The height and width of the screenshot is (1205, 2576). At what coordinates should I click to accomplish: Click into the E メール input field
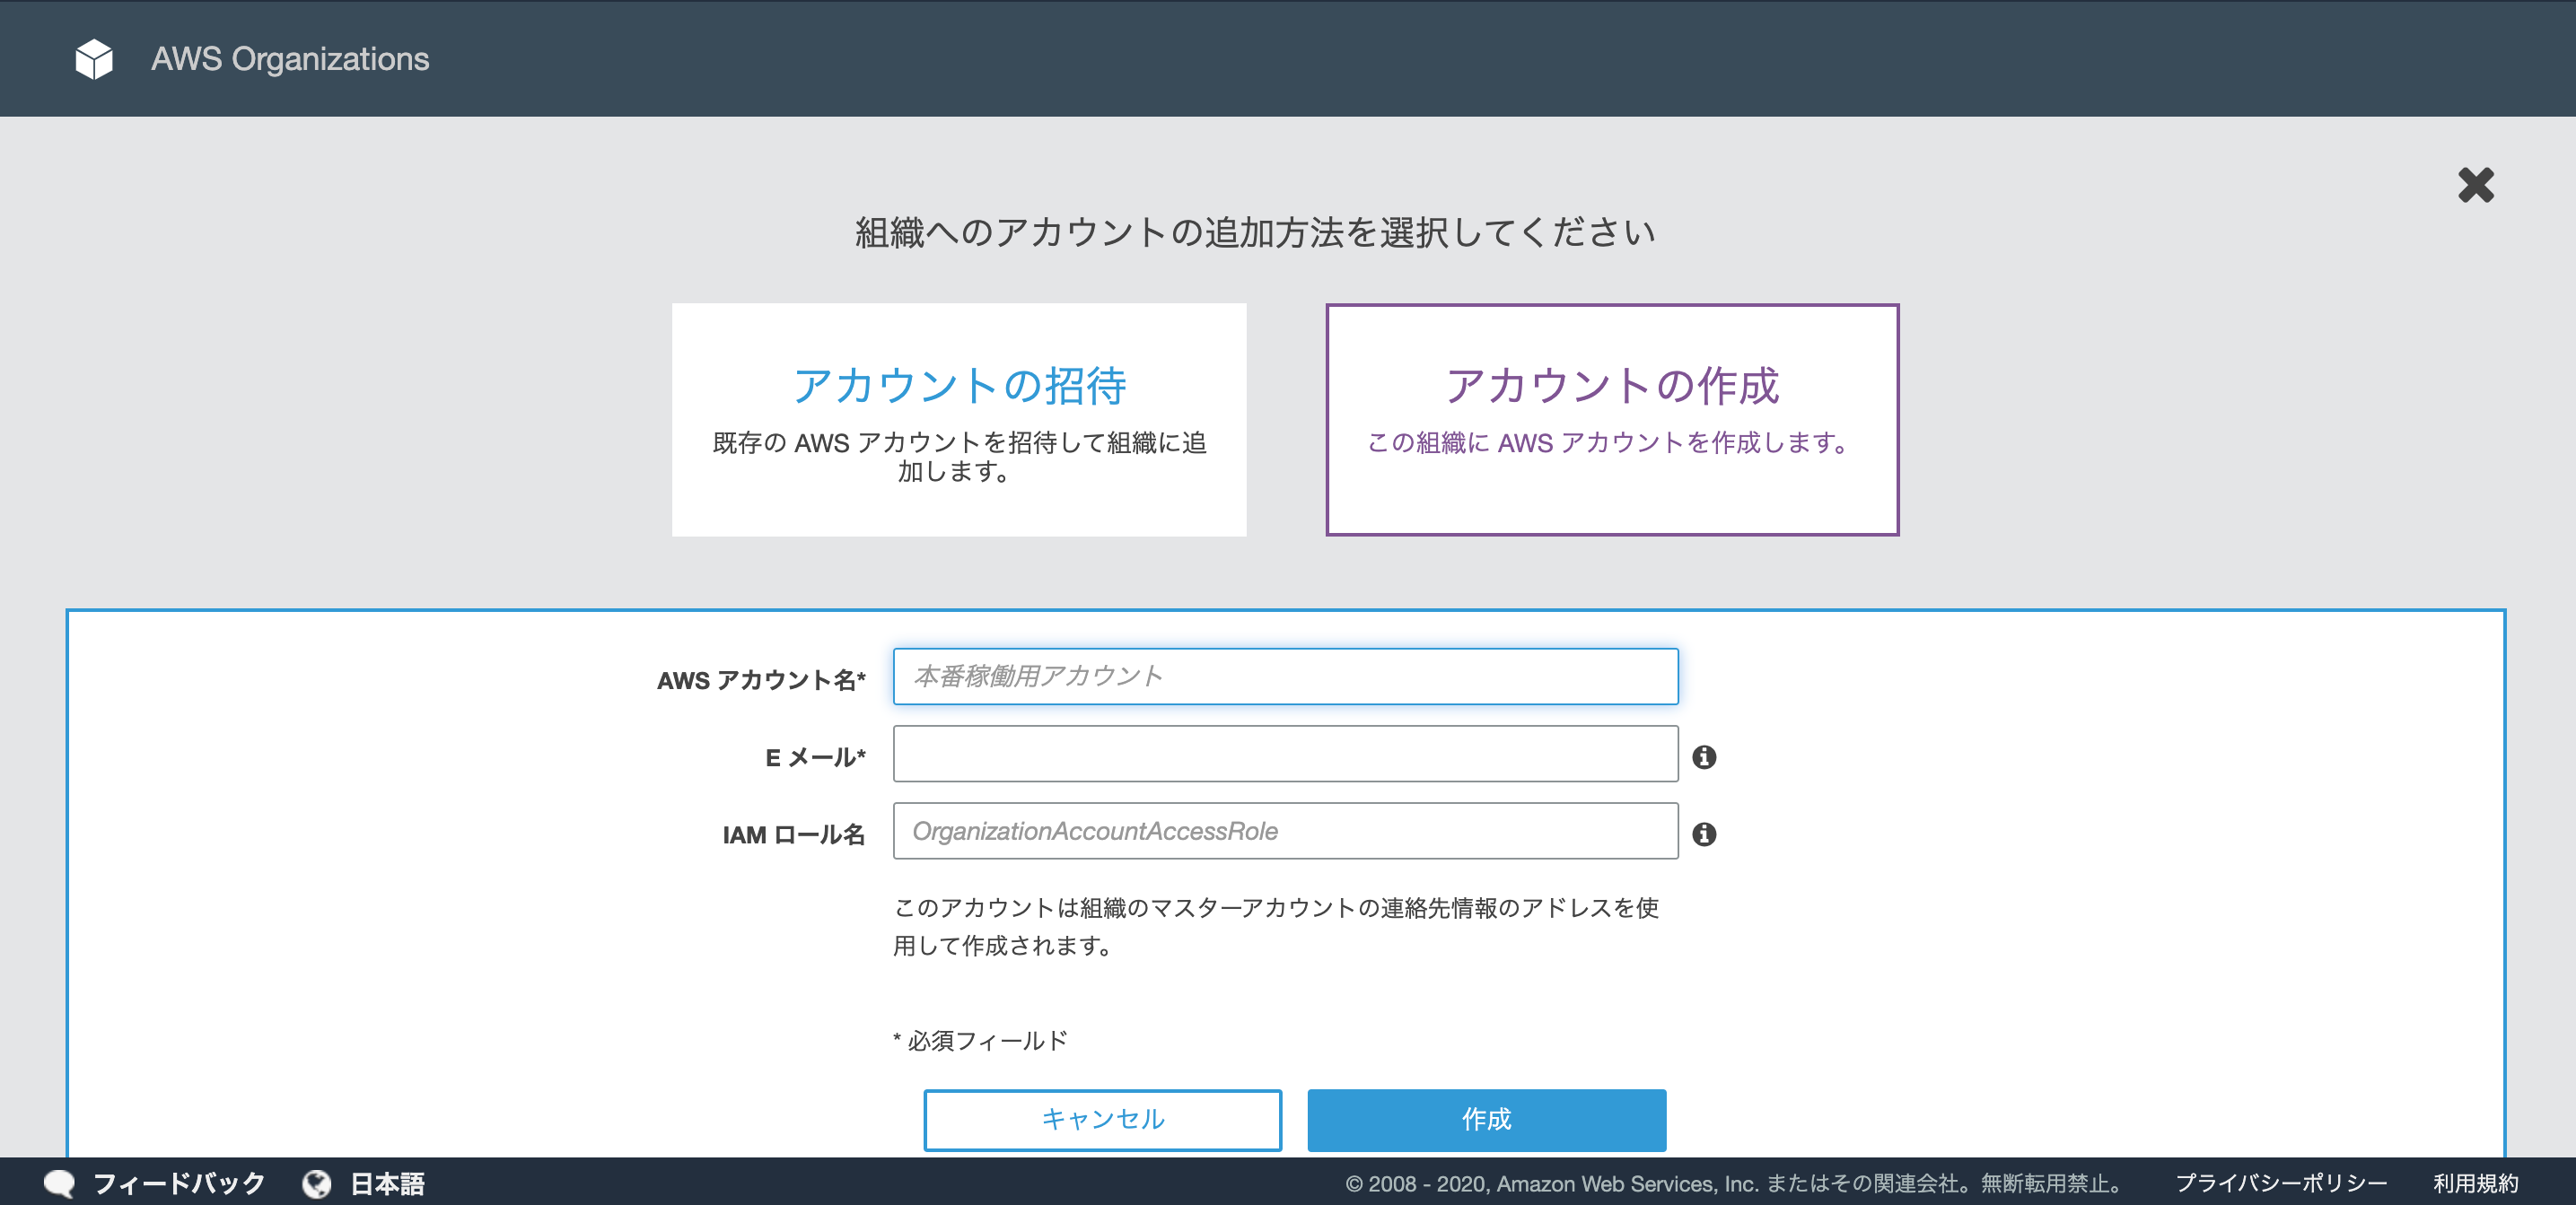(1285, 754)
